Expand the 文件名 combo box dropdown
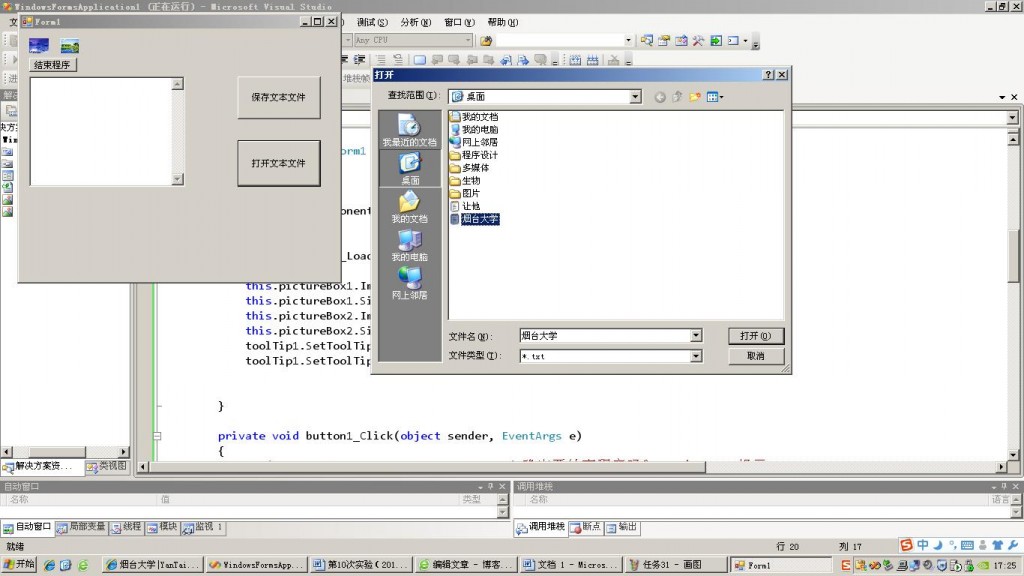This screenshot has height=576, width=1024. click(696, 336)
